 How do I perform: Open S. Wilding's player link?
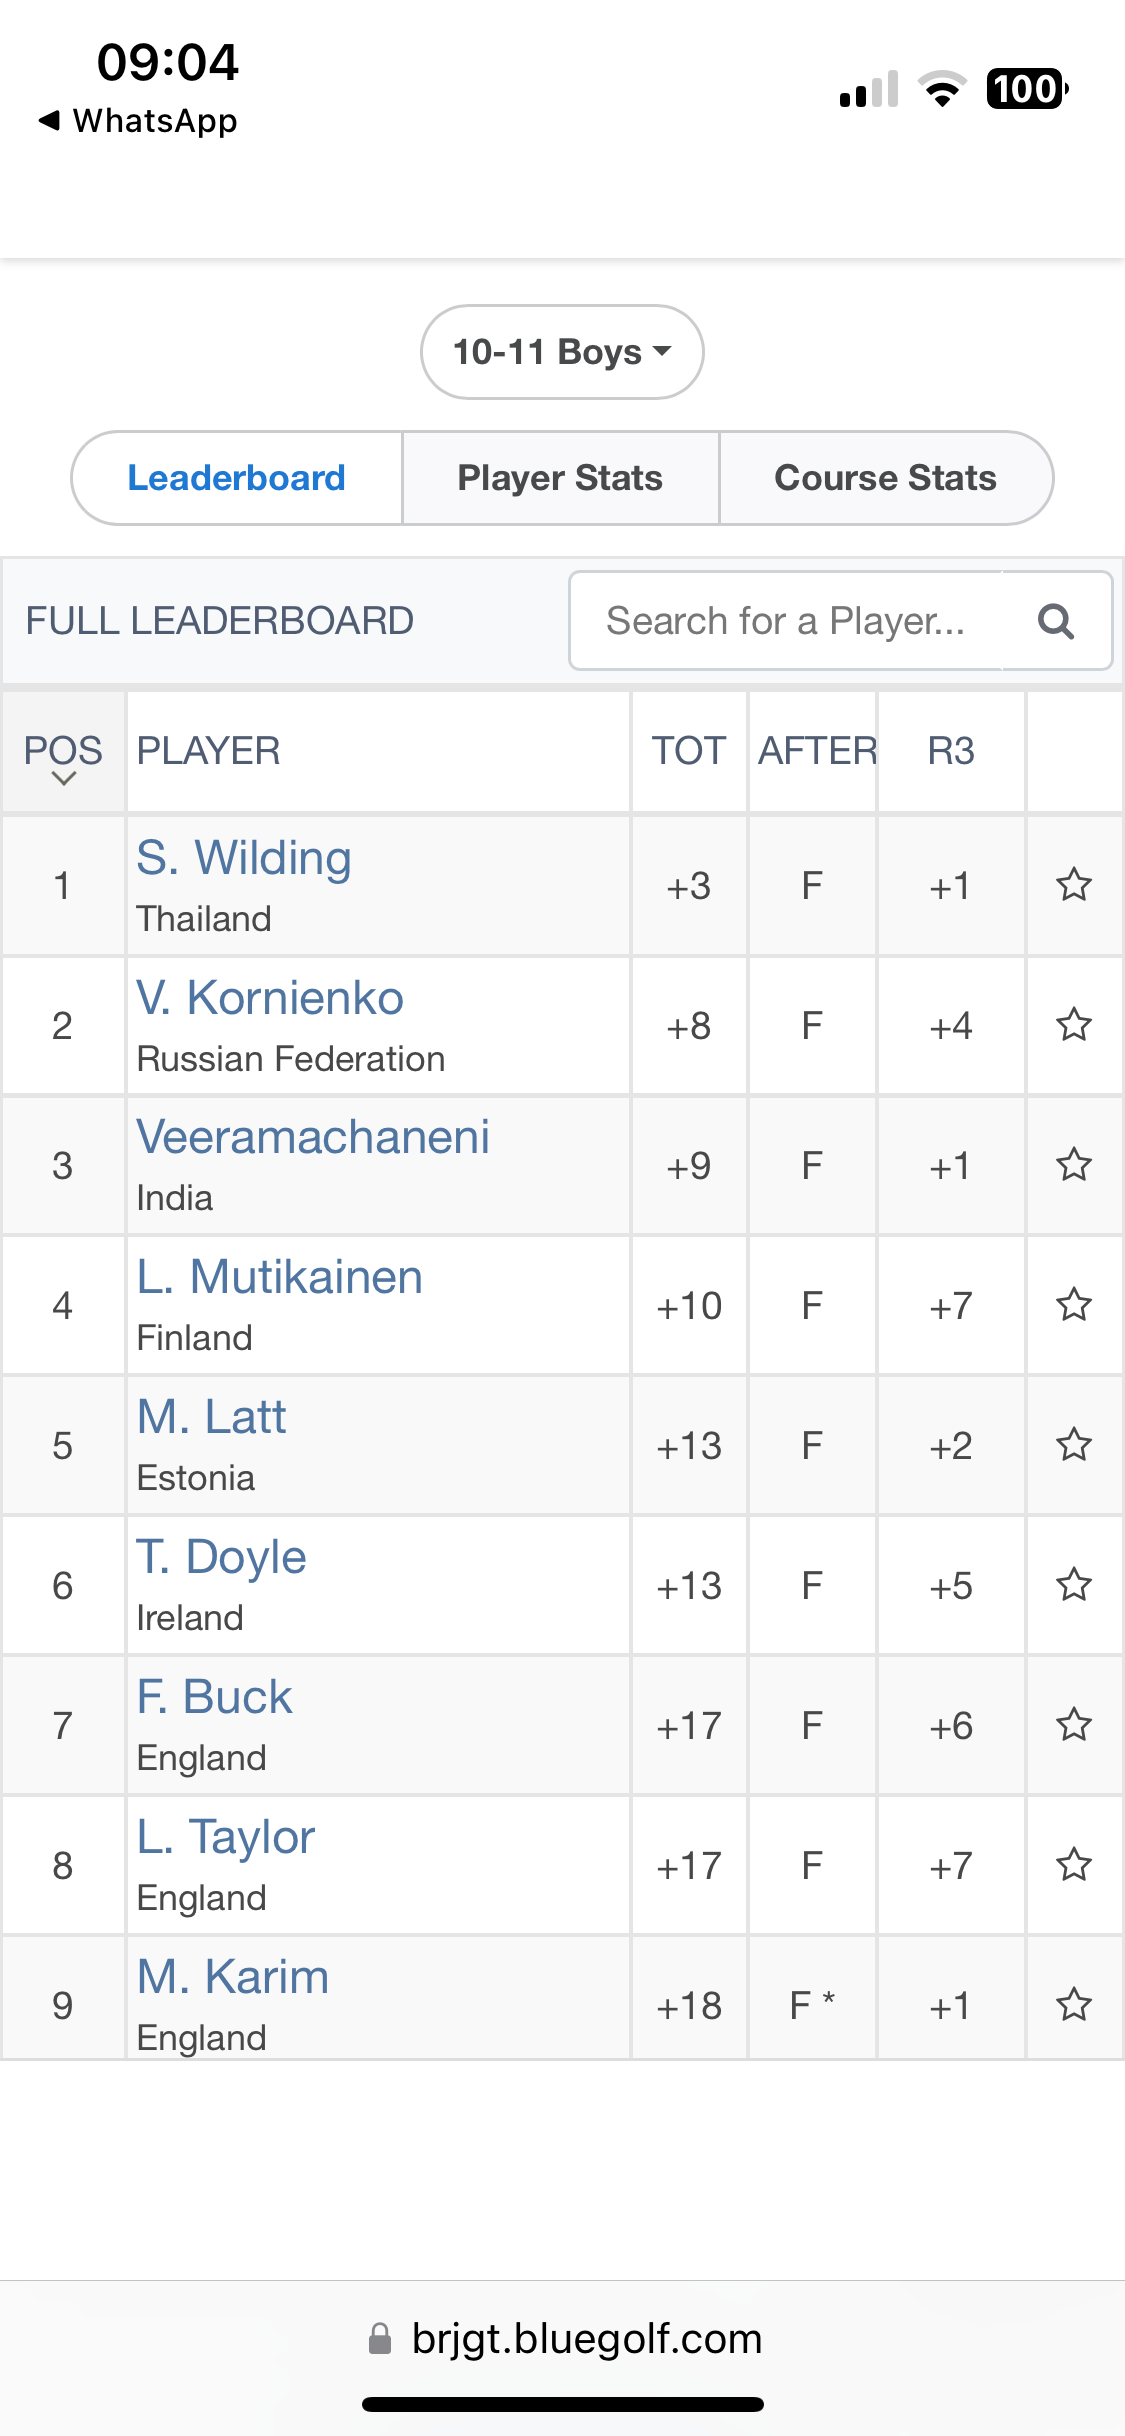pyautogui.click(x=244, y=858)
